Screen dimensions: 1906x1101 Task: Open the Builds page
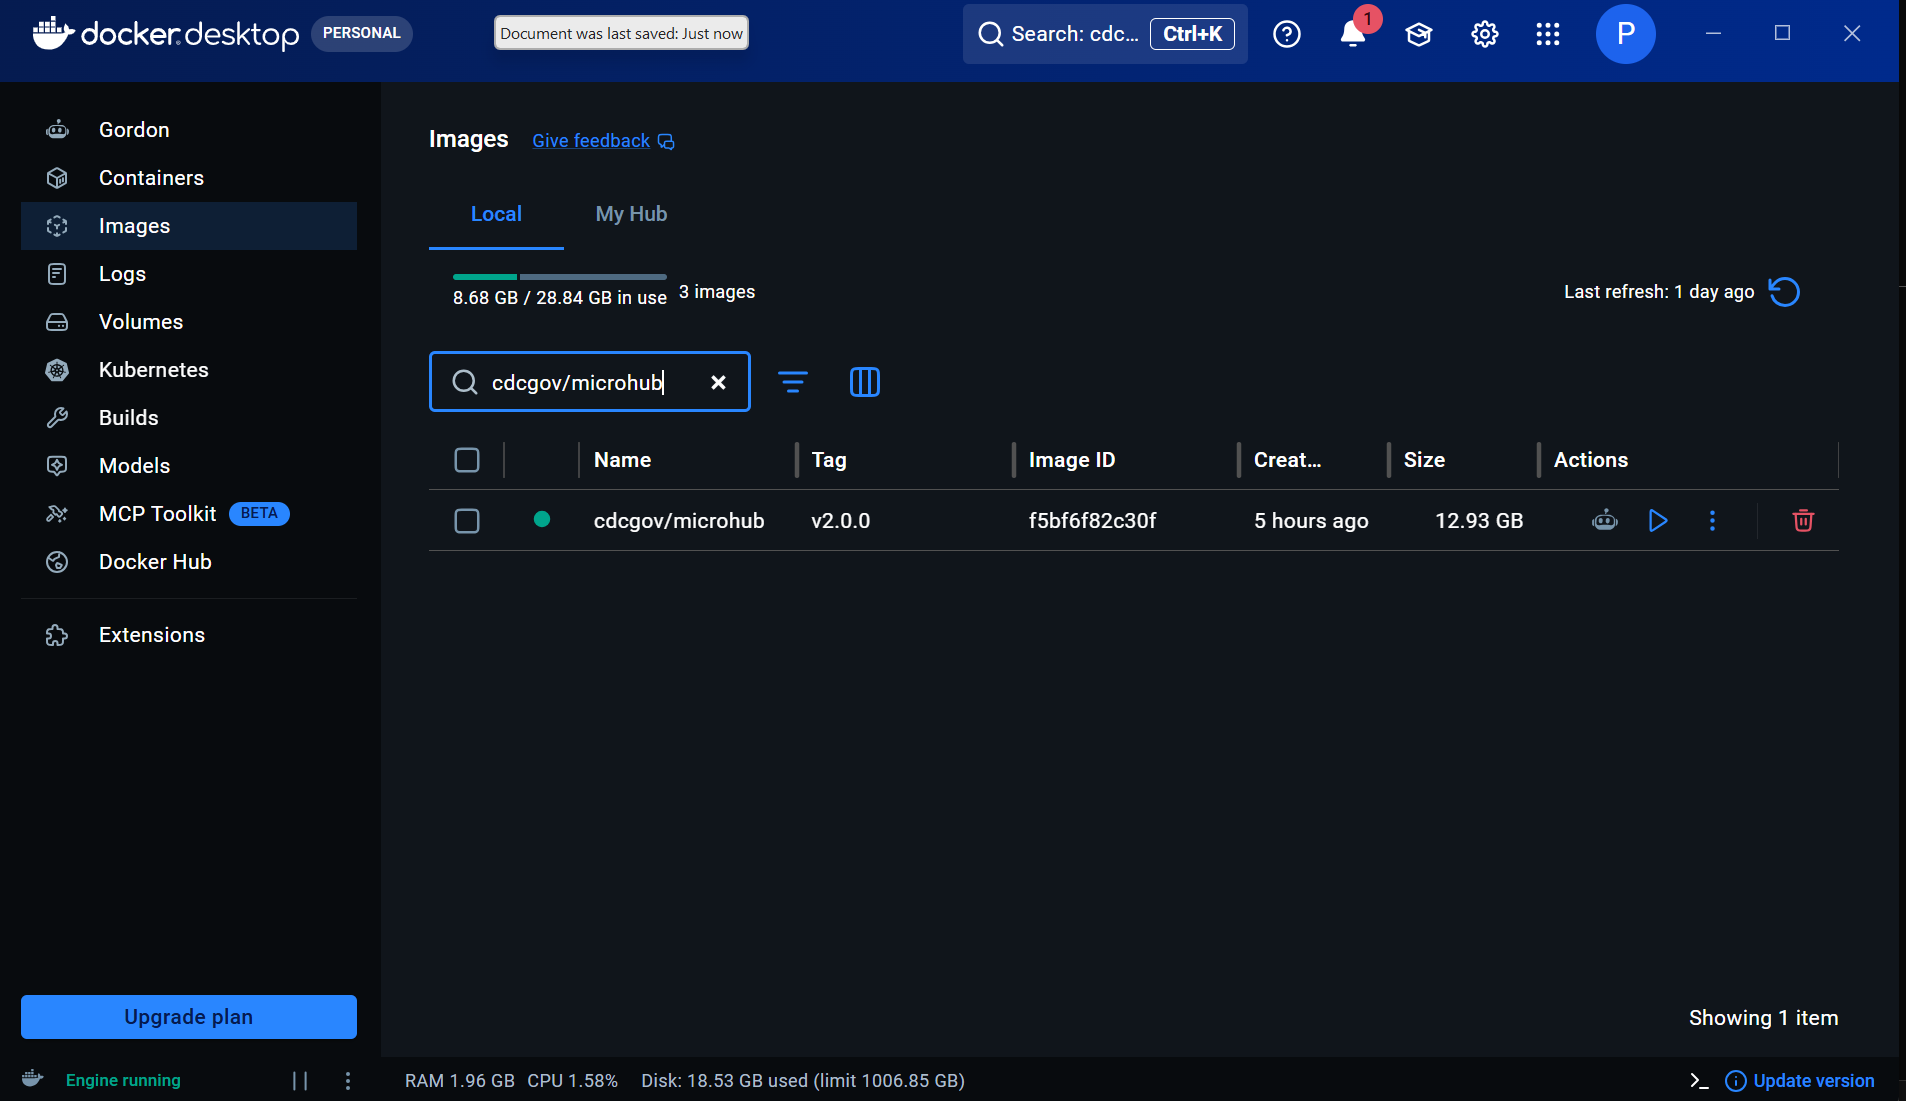(189, 418)
